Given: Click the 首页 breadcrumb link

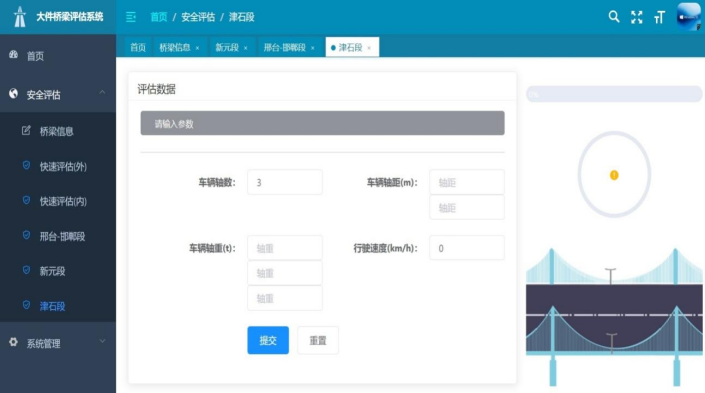Looking at the screenshot, I should click(159, 17).
